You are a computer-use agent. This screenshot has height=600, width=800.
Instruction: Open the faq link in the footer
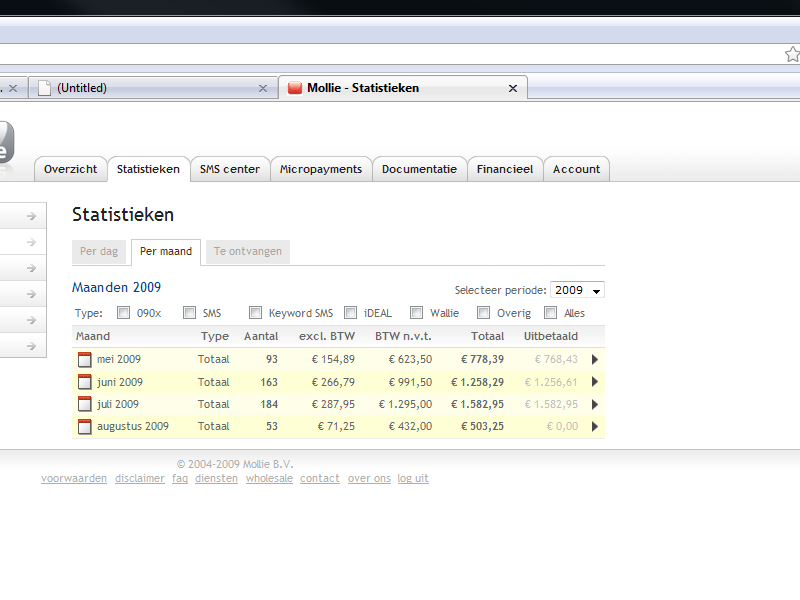(180, 479)
